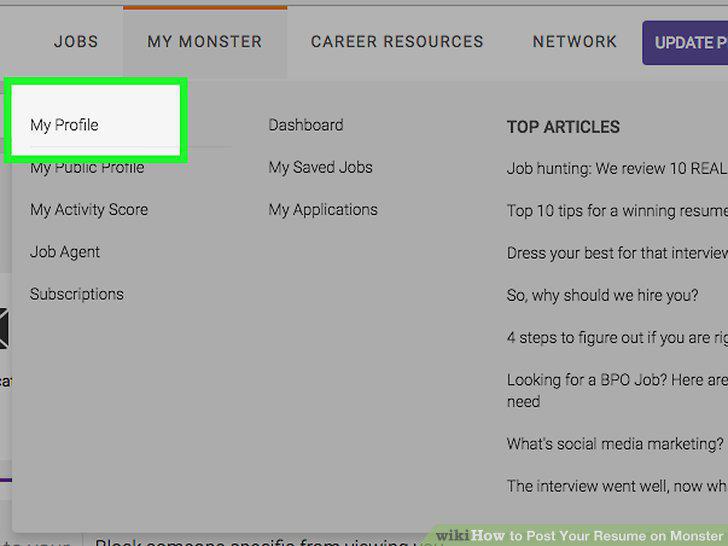Image resolution: width=728 pixels, height=546 pixels.
Task: Open the CAREER RESOURCES menu
Action: tap(397, 41)
